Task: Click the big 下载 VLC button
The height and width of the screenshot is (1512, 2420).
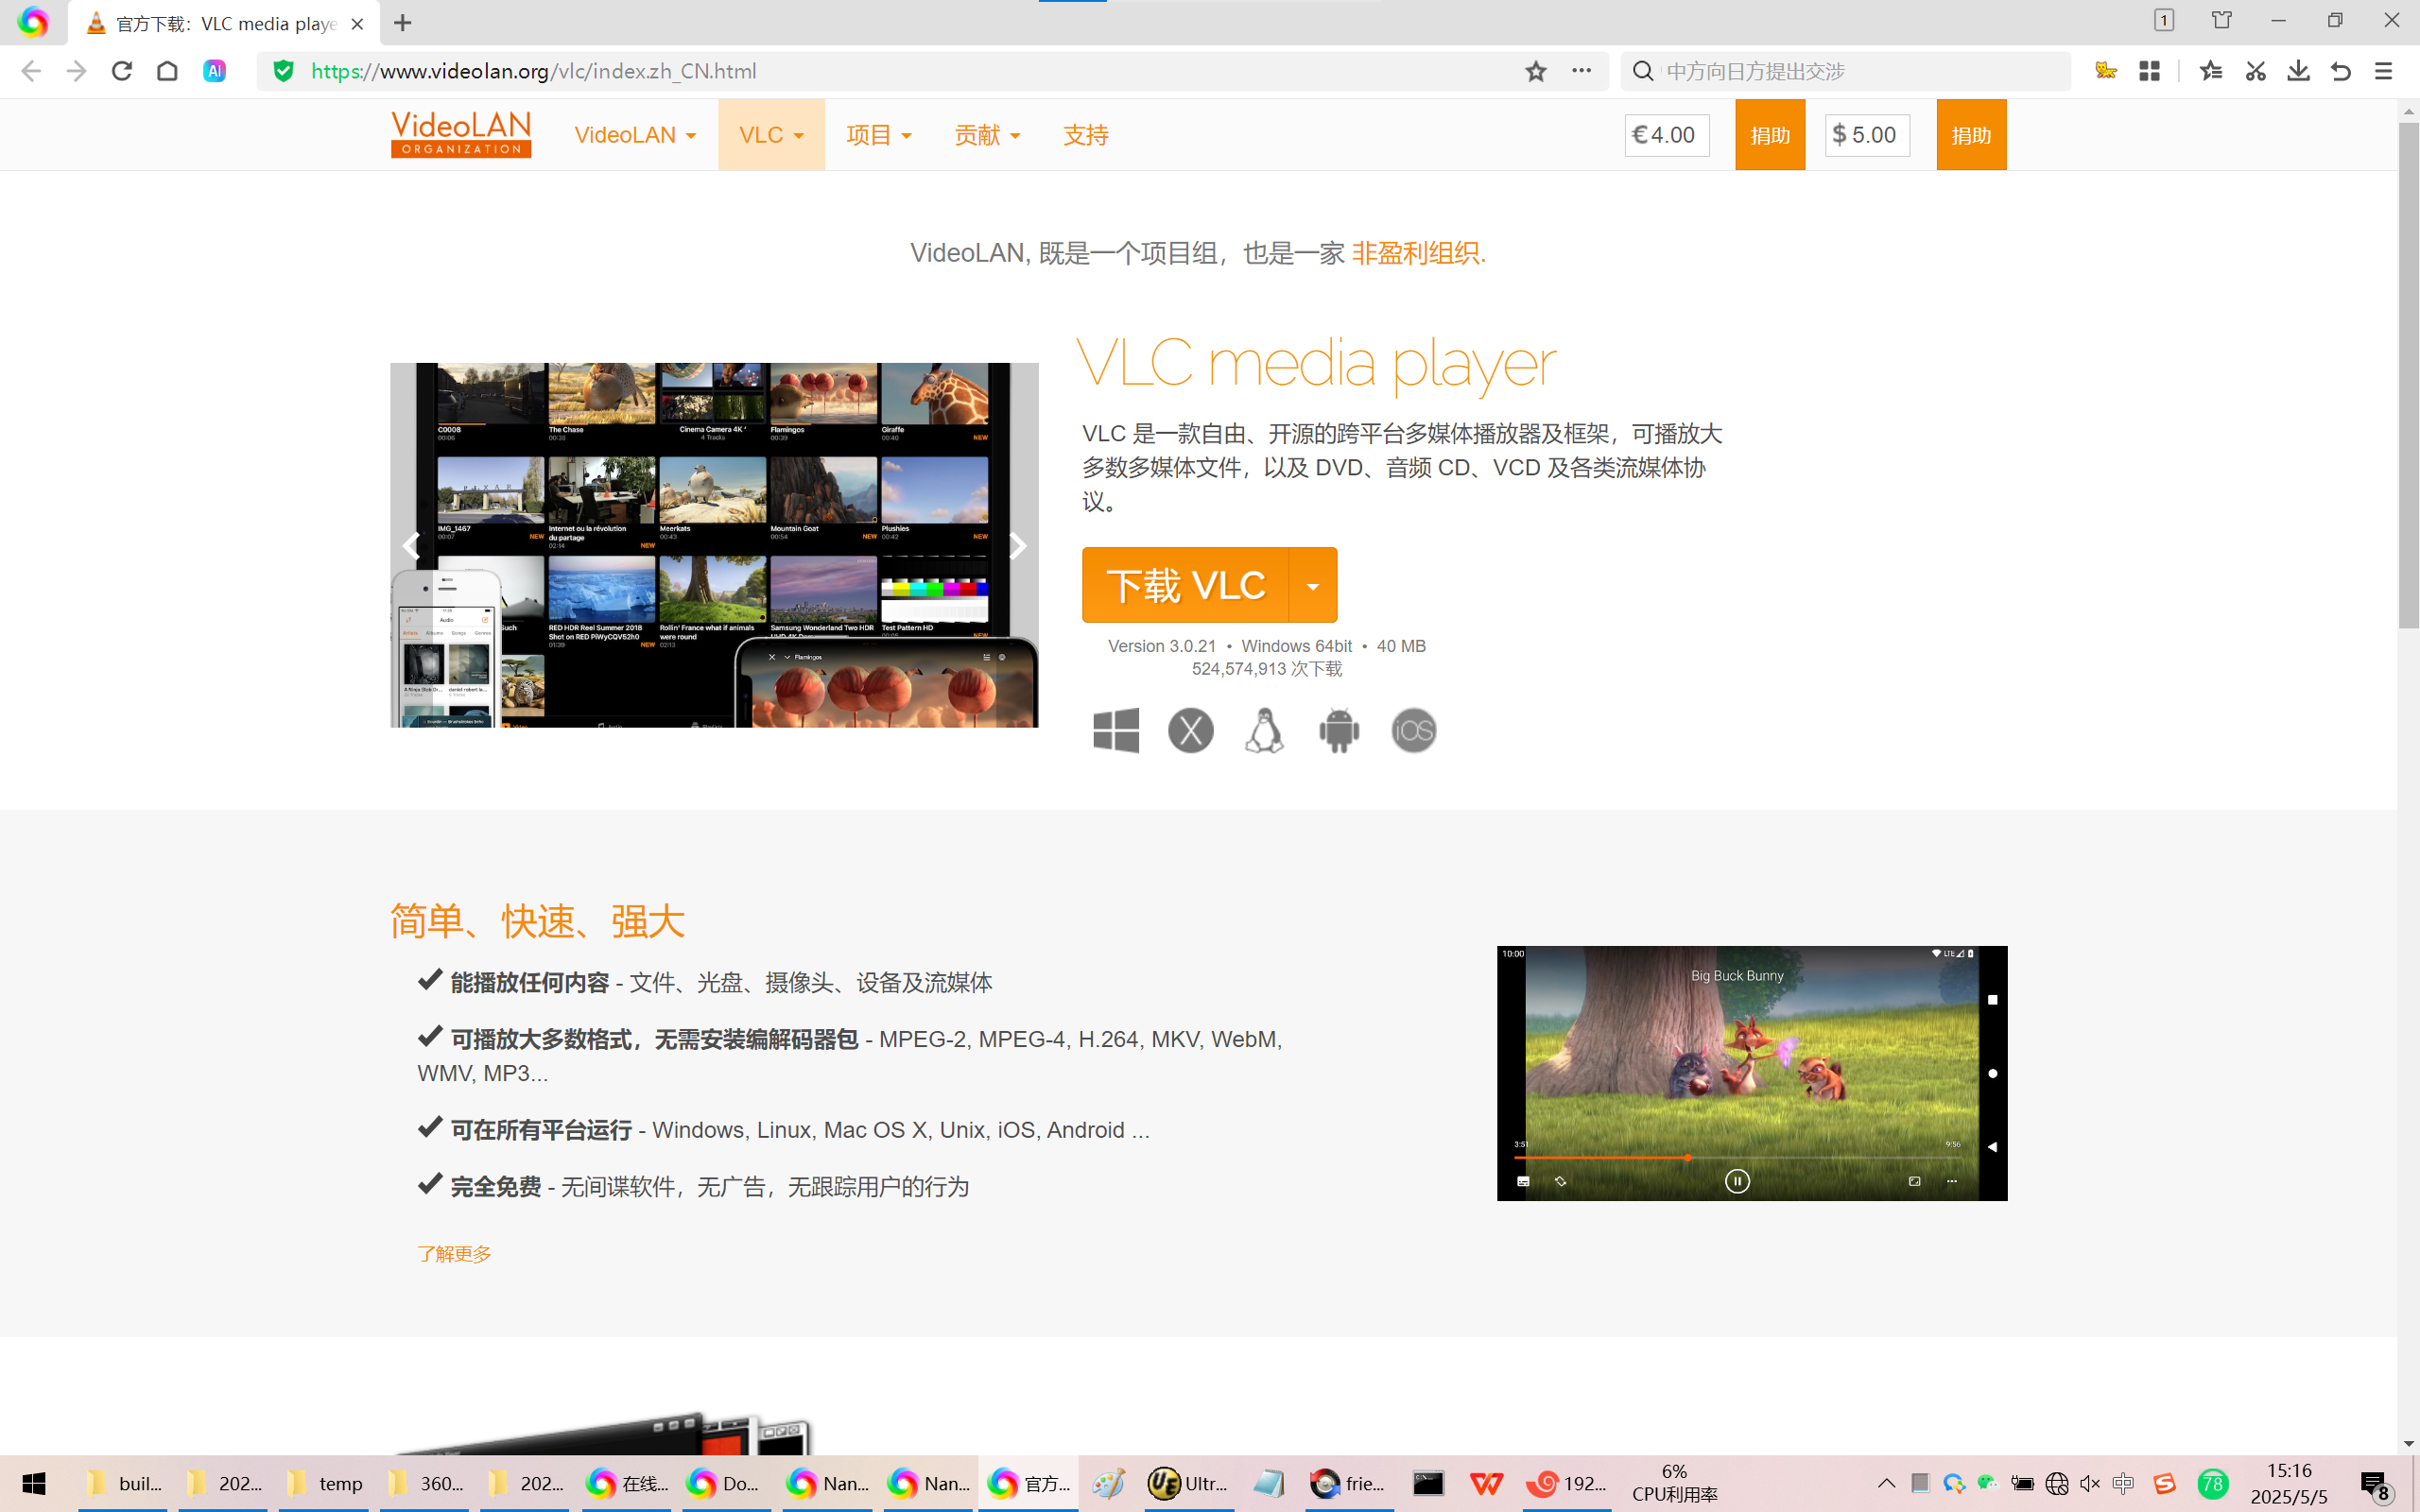Action: 1186,586
